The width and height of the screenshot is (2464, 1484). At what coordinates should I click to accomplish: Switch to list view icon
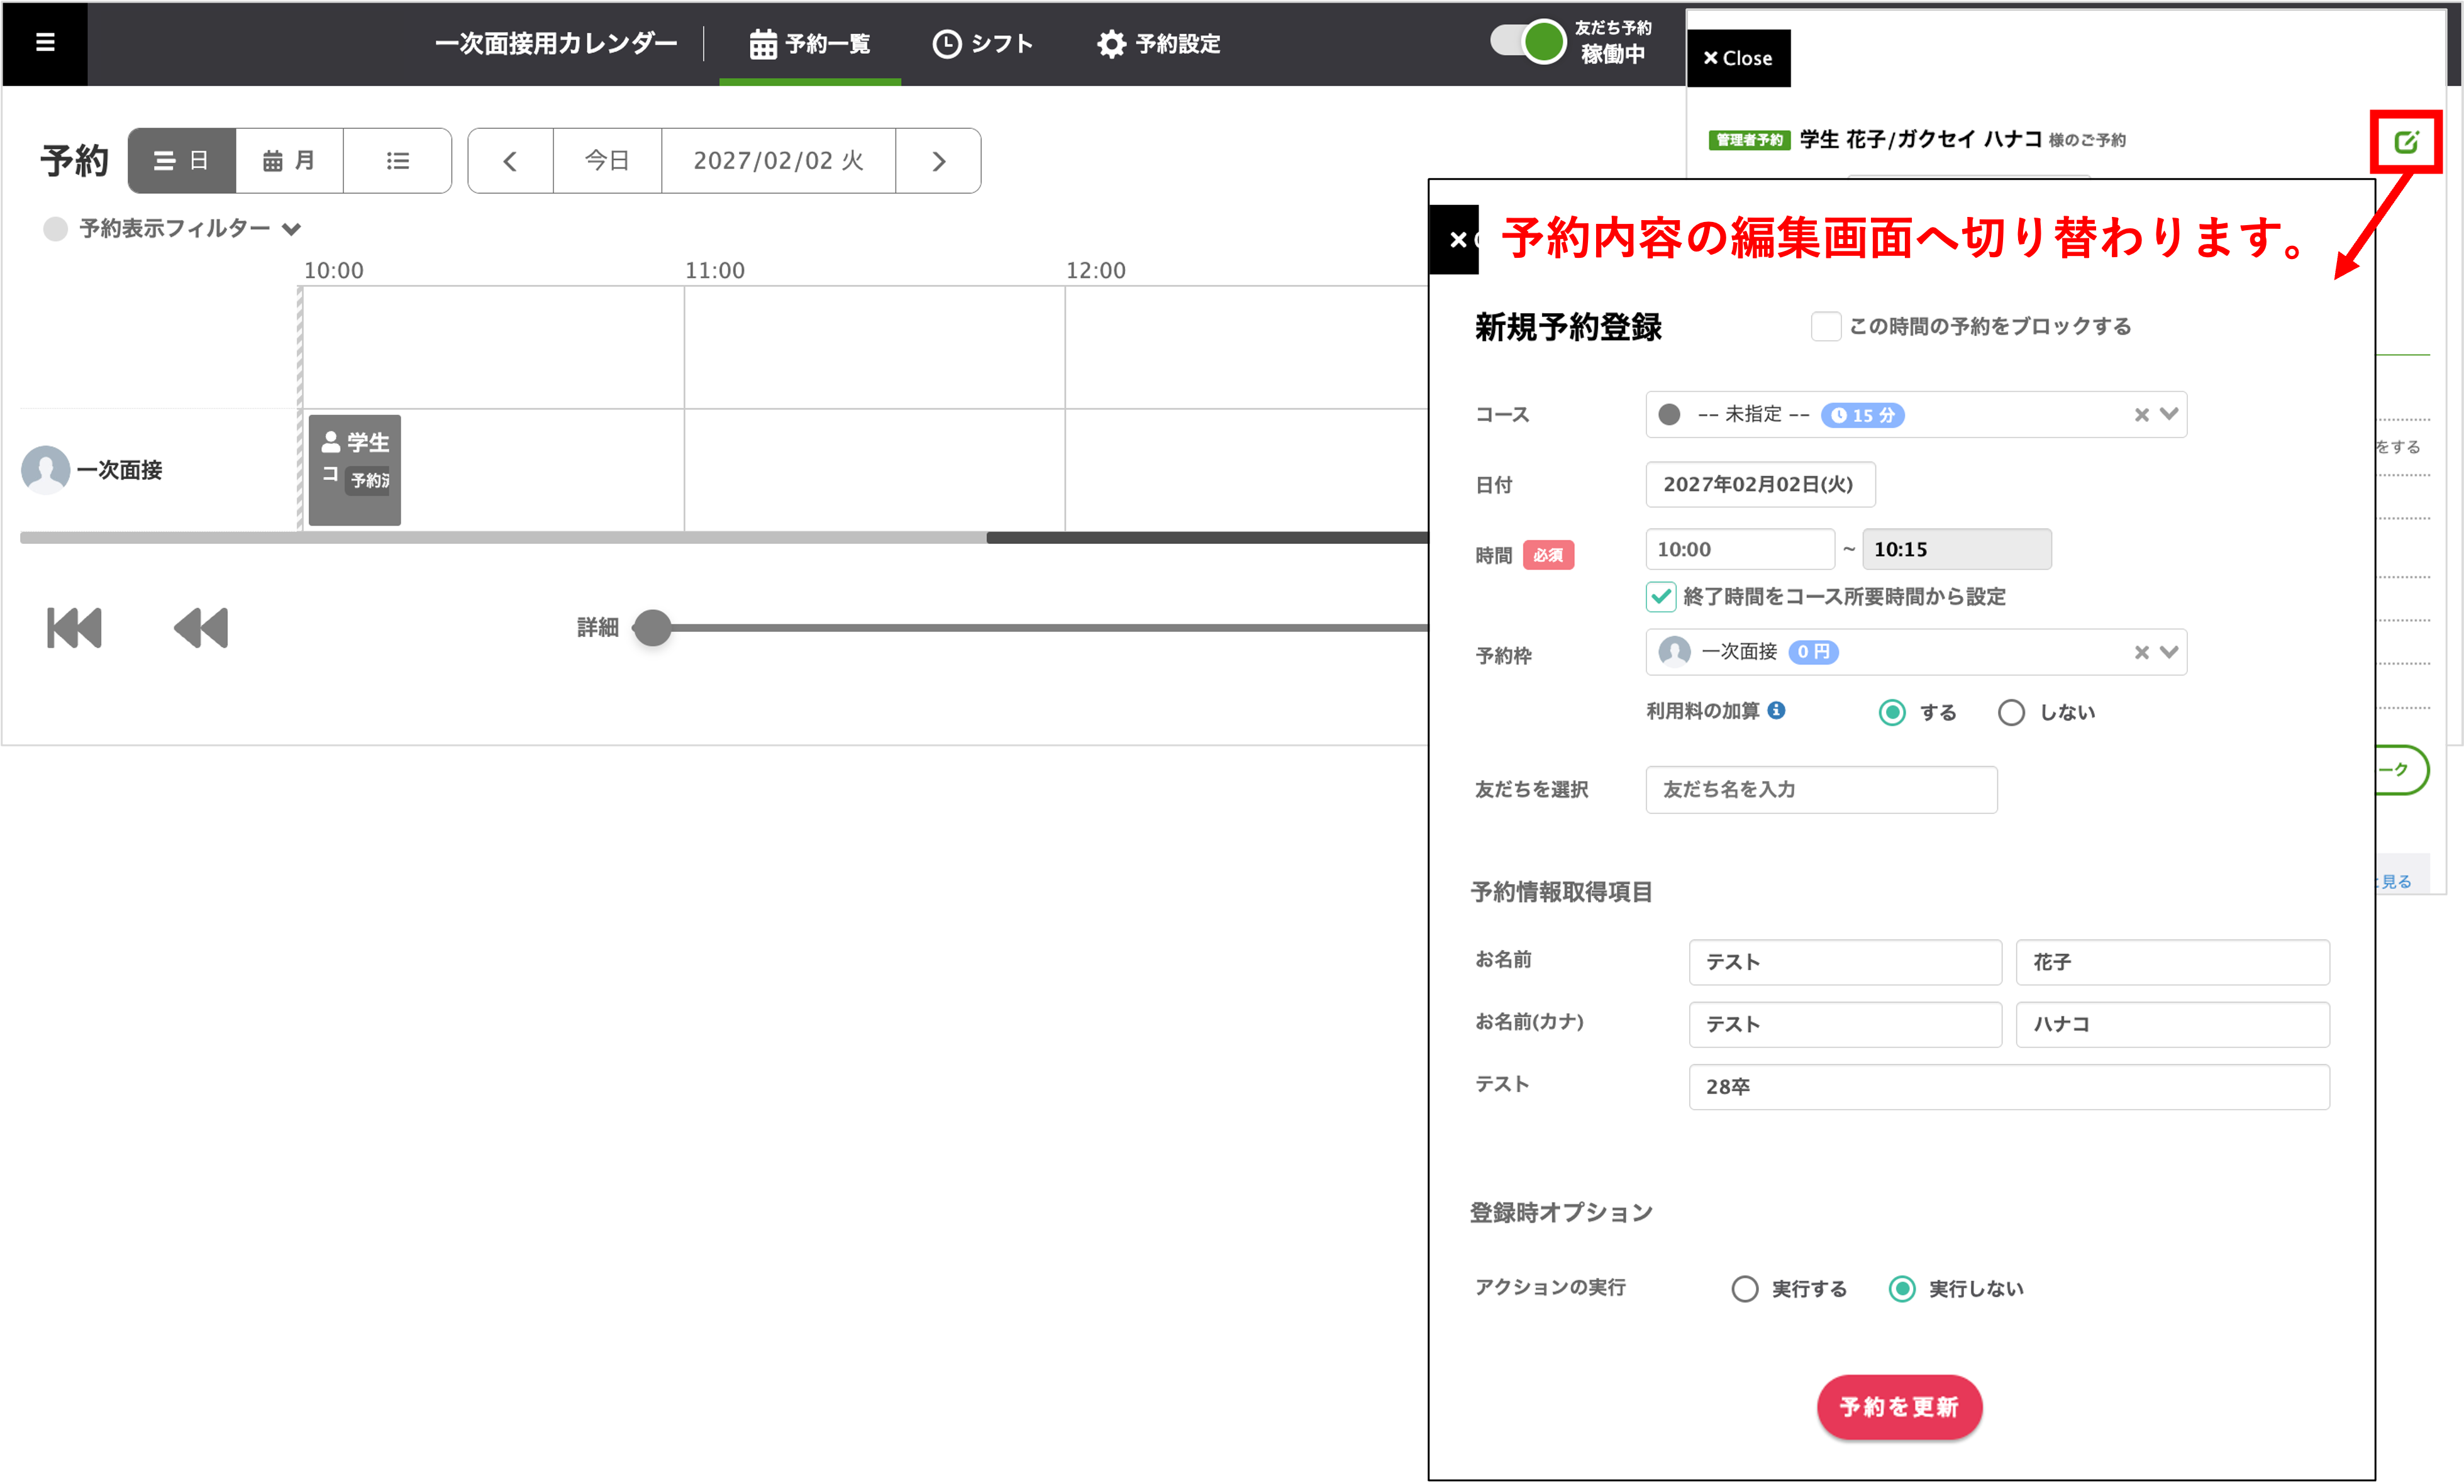tap(397, 161)
